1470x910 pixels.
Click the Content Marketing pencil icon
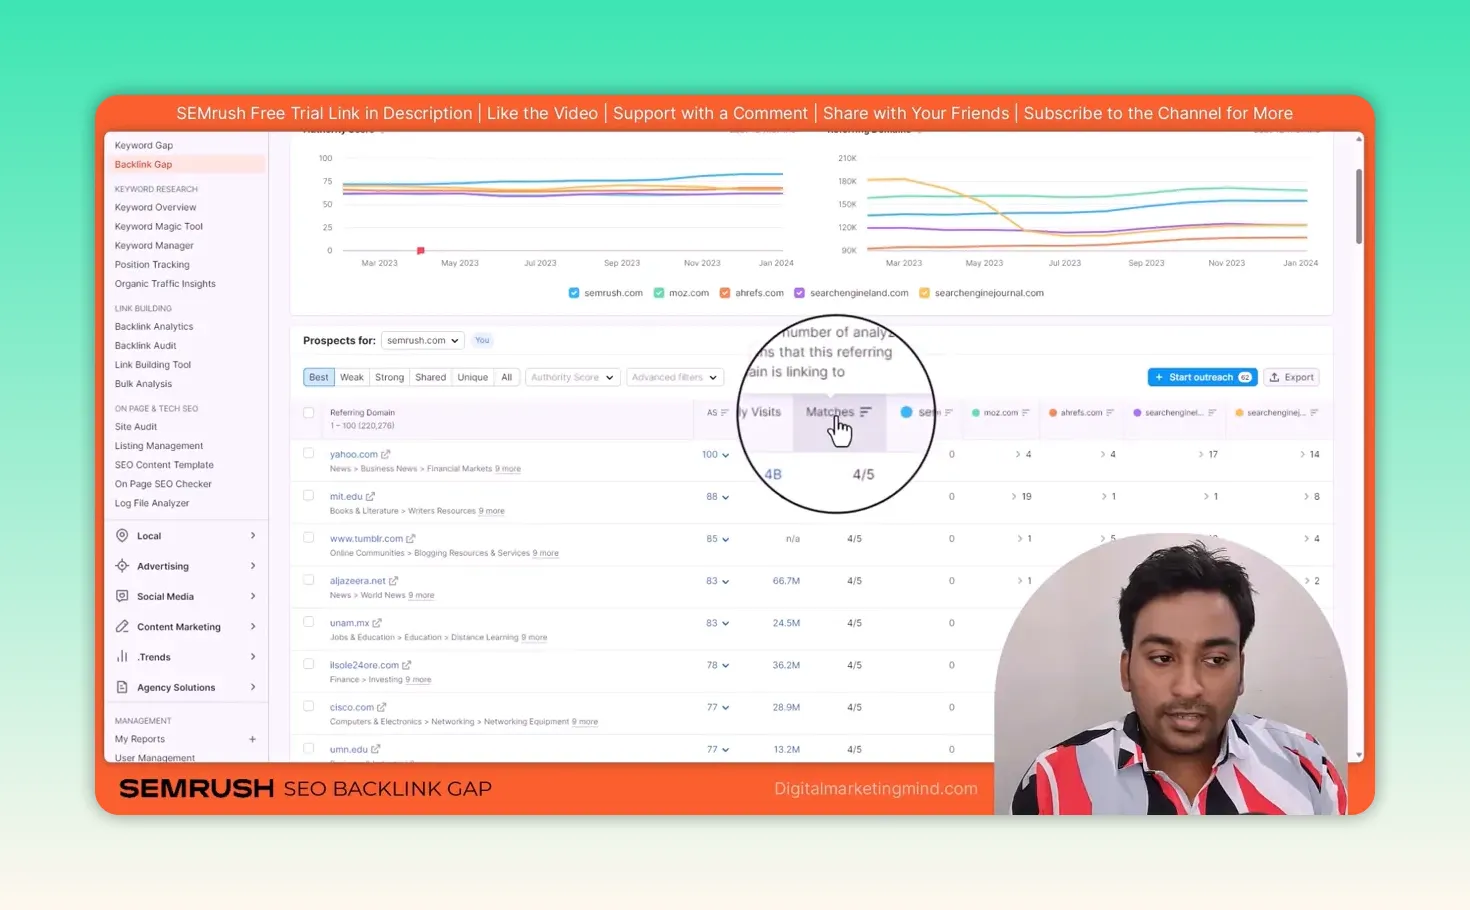122,626
